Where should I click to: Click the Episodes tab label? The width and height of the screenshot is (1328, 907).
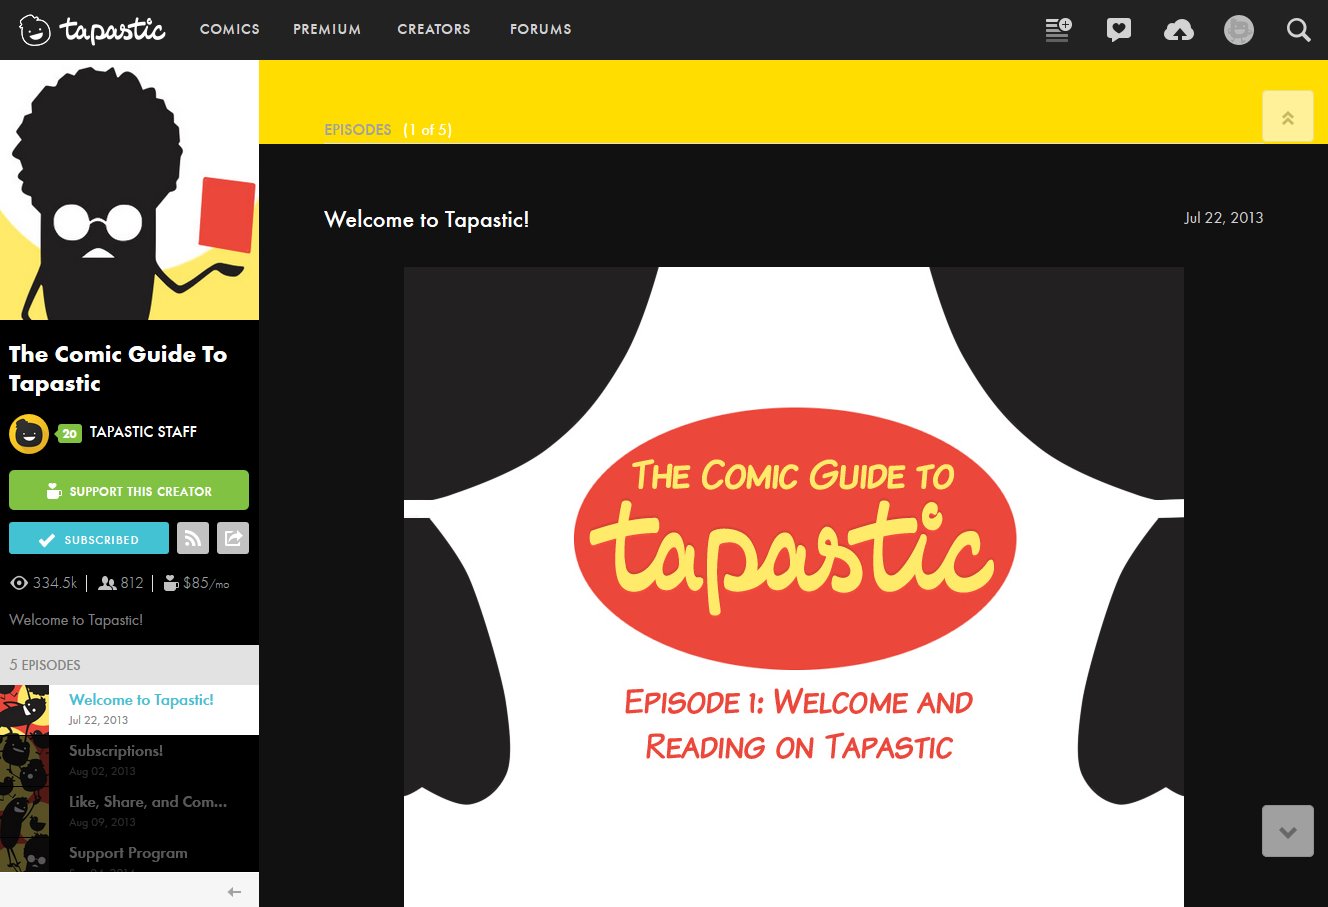[358, 130]
